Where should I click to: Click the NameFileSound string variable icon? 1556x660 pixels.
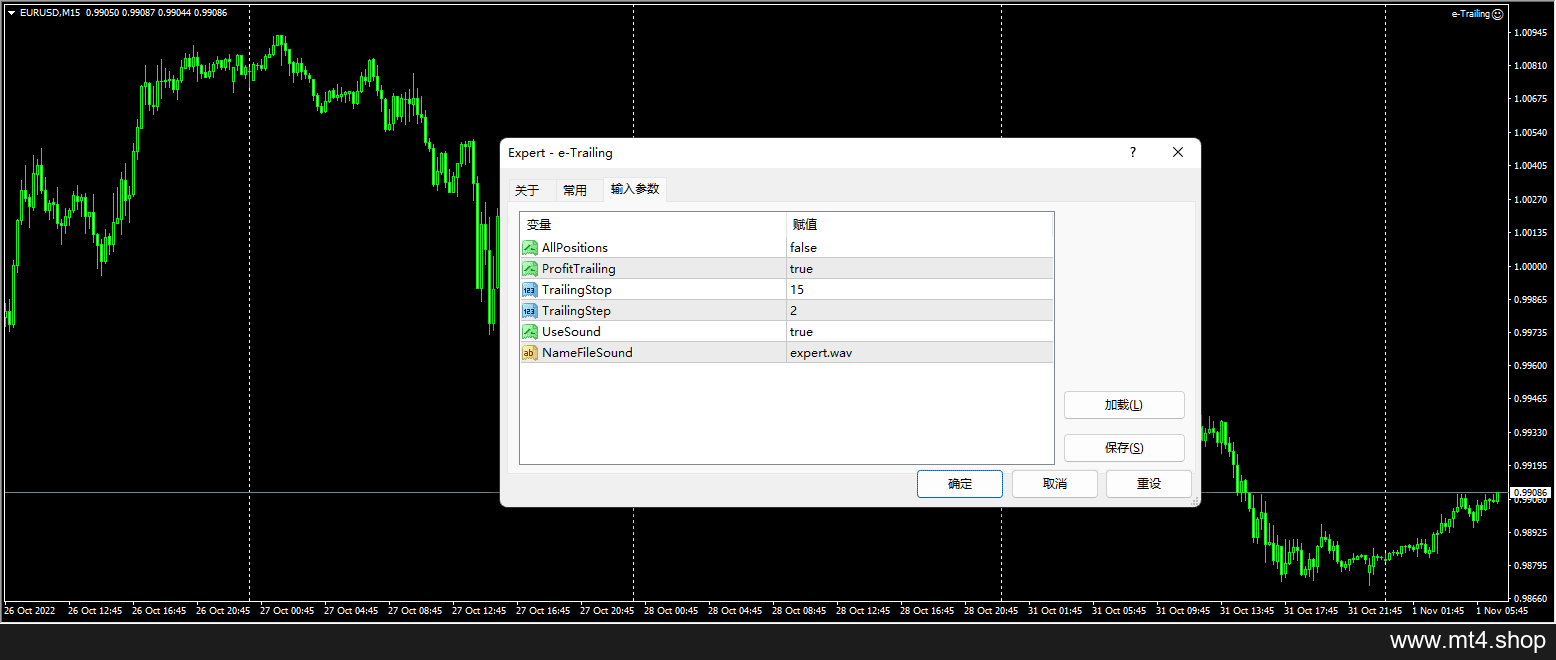coord(530,353)
